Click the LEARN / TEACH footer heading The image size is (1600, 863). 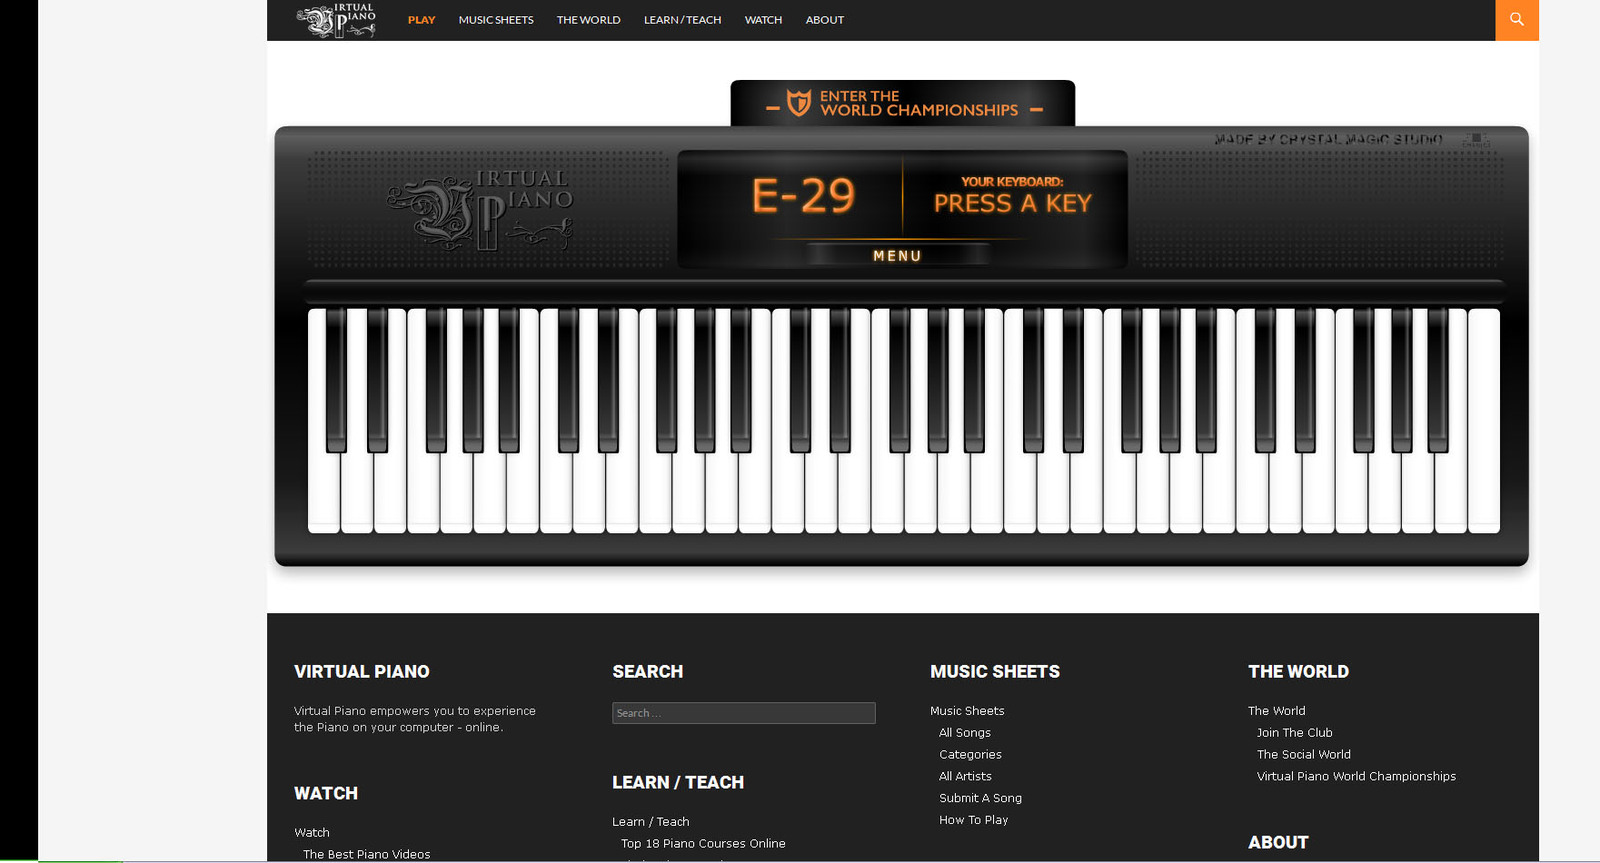[678, 783]
